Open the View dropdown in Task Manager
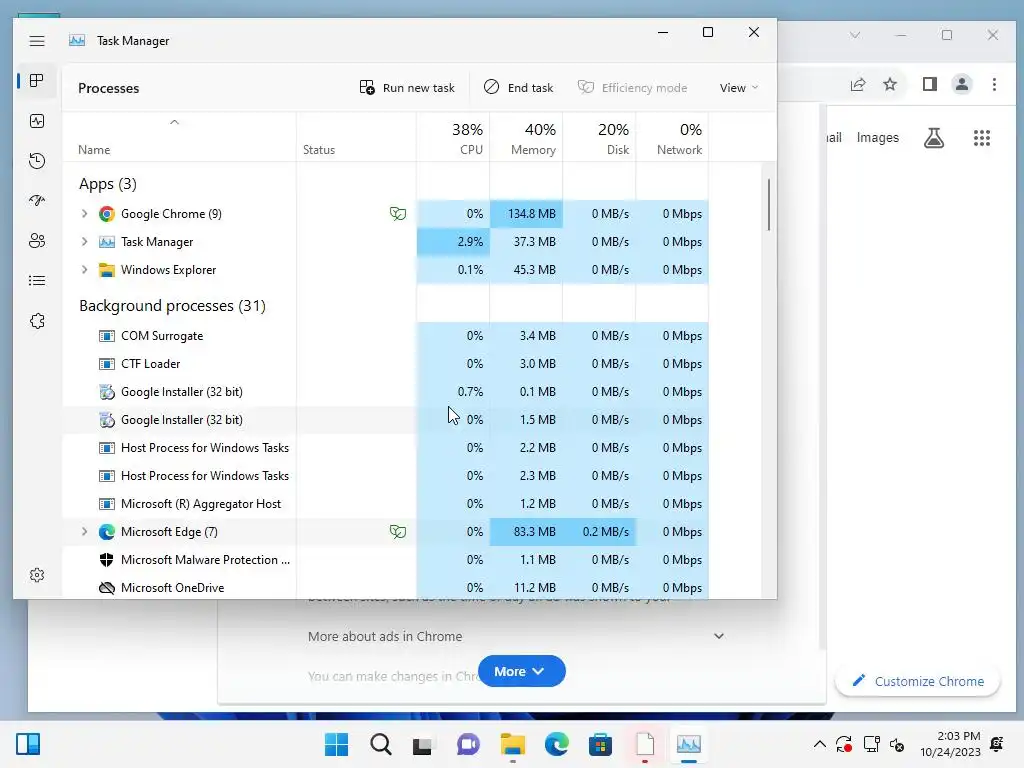1024x768 pixels. coord(739,88)
